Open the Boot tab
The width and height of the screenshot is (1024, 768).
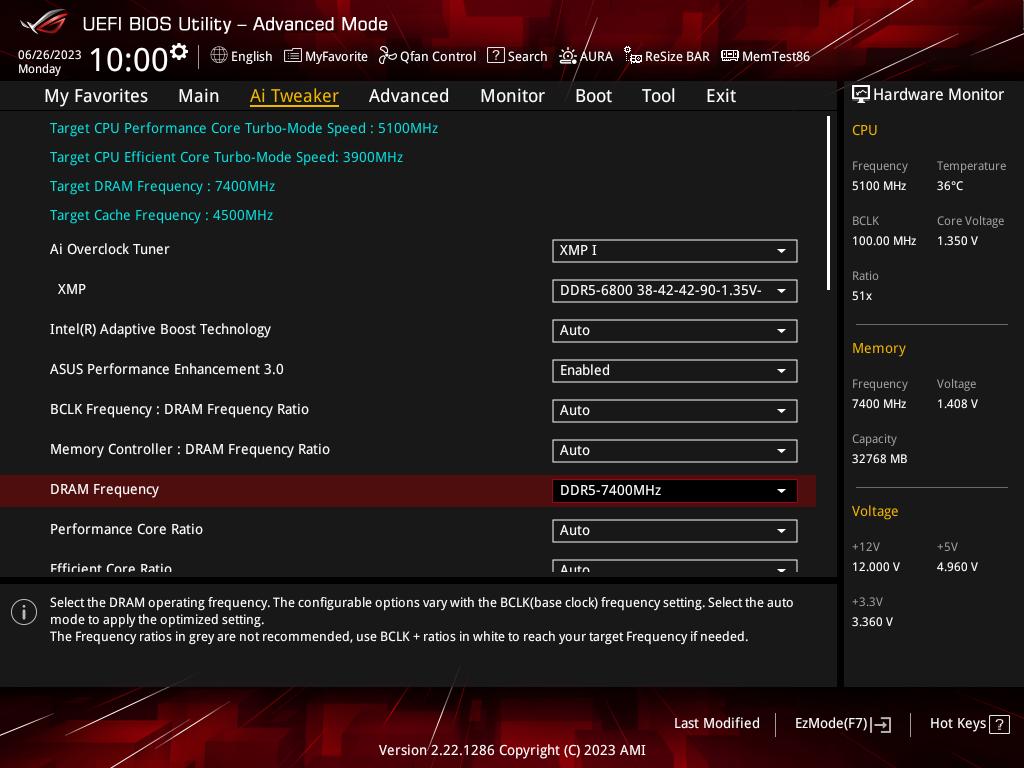[x=593, y=96]
